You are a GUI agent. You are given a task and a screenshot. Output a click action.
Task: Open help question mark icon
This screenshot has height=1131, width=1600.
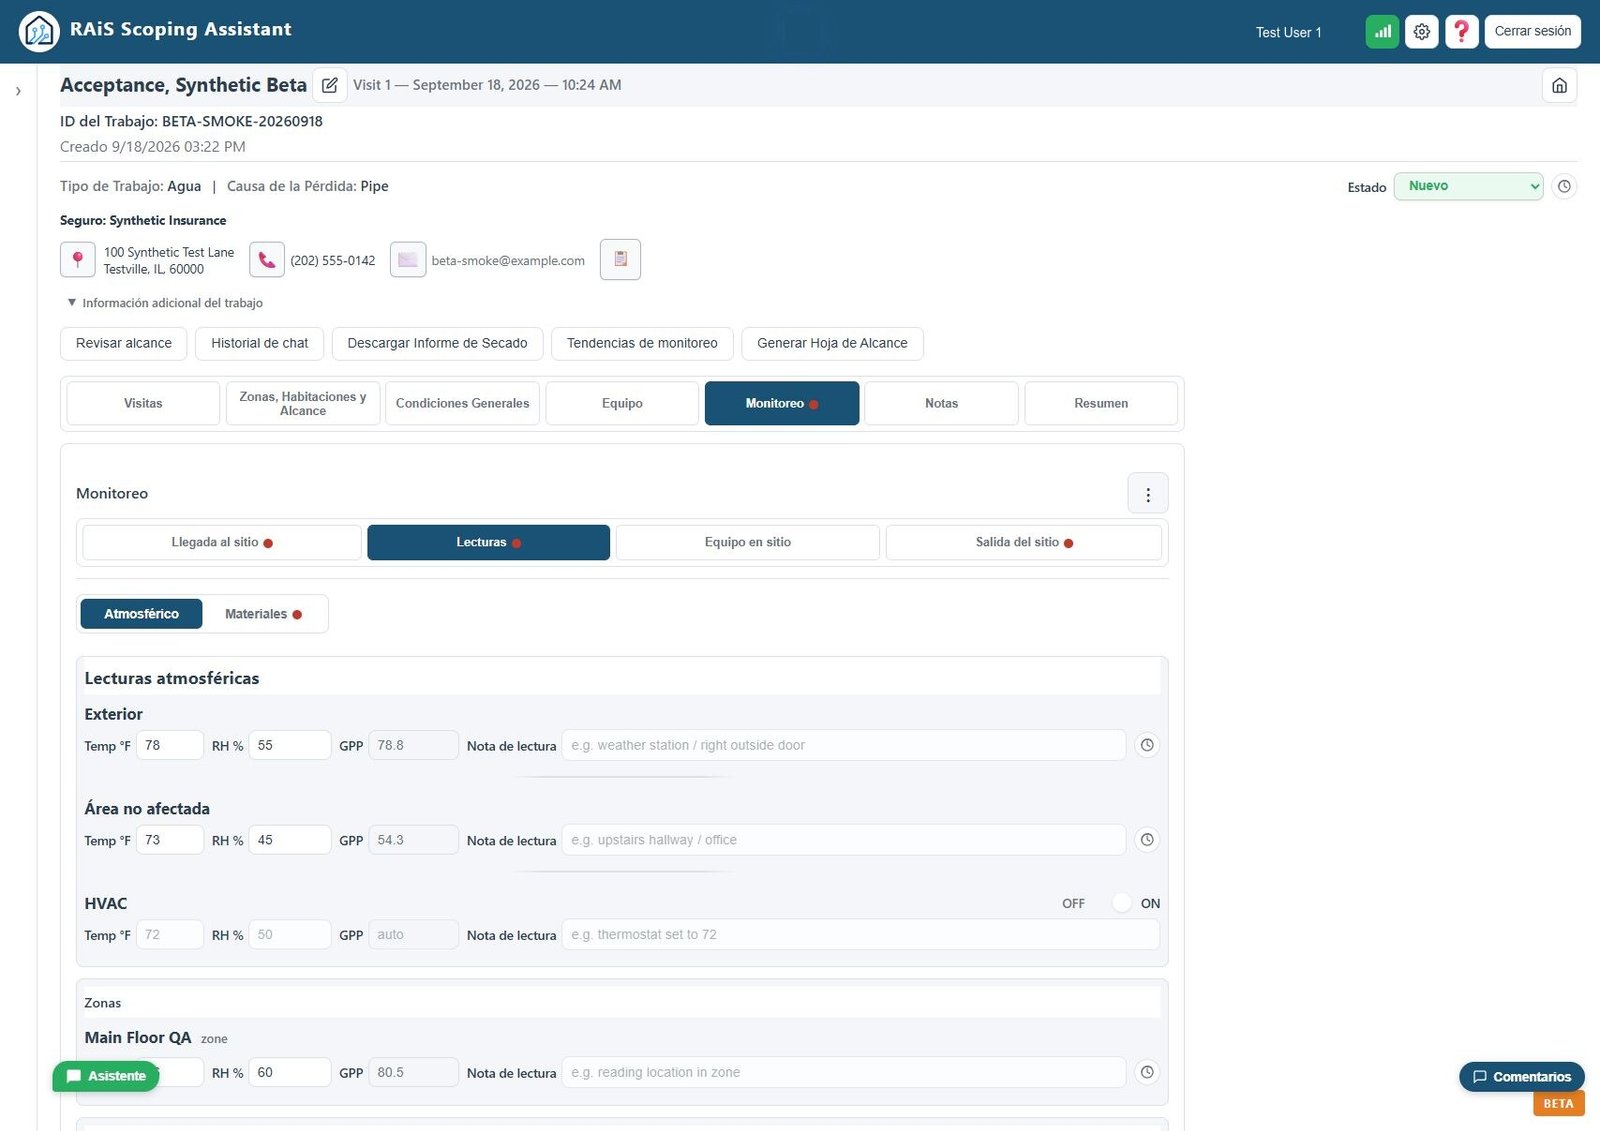[x=1461, y=32]
